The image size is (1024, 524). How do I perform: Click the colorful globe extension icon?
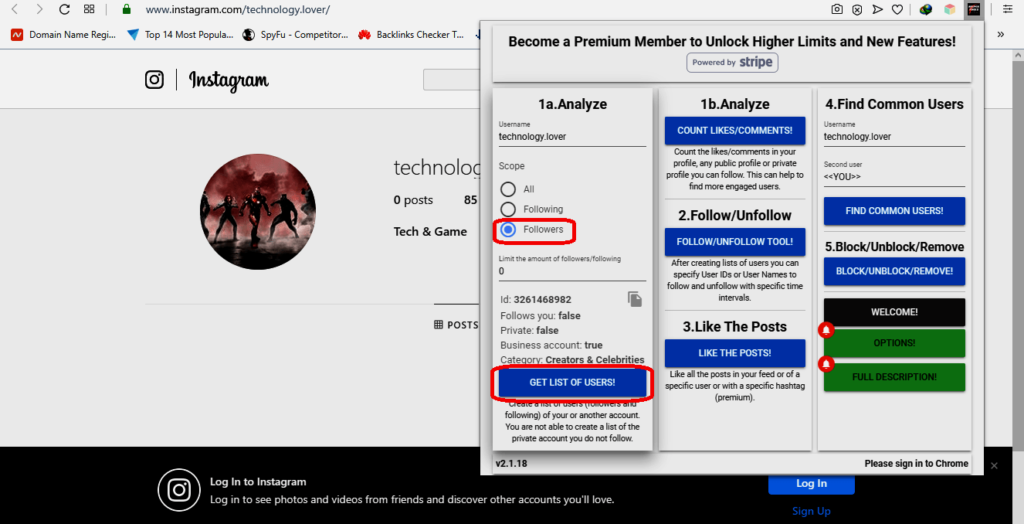pos(925,9)
